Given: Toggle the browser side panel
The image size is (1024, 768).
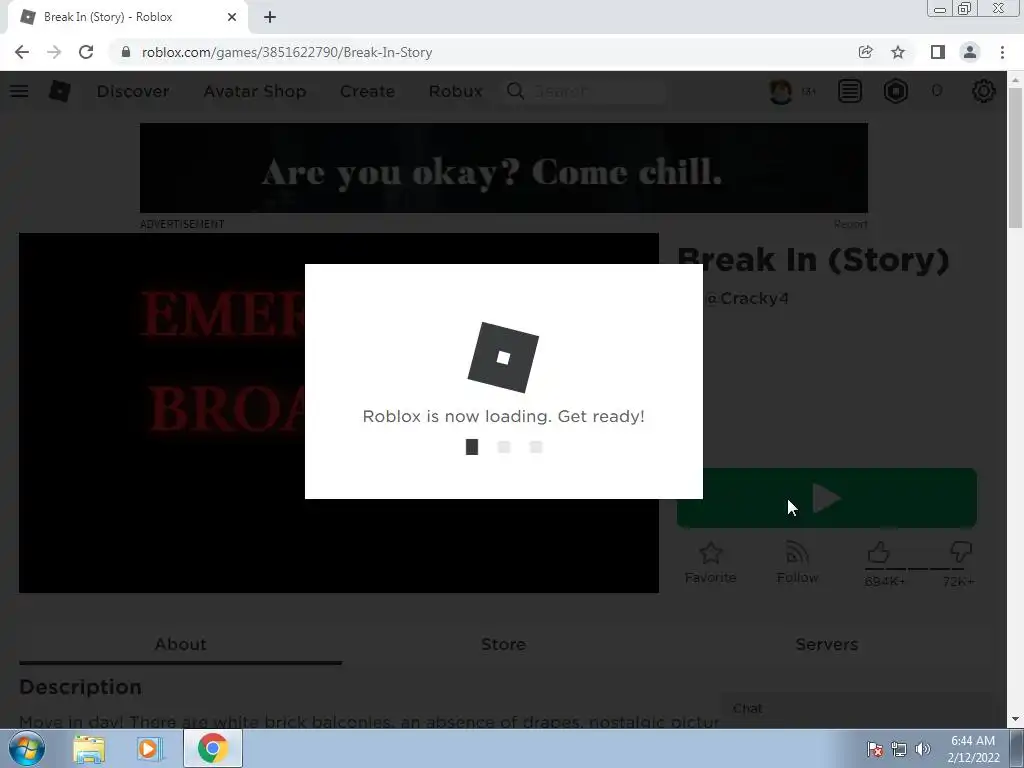Looking at the screenshot, I should [x=938, y=52].
